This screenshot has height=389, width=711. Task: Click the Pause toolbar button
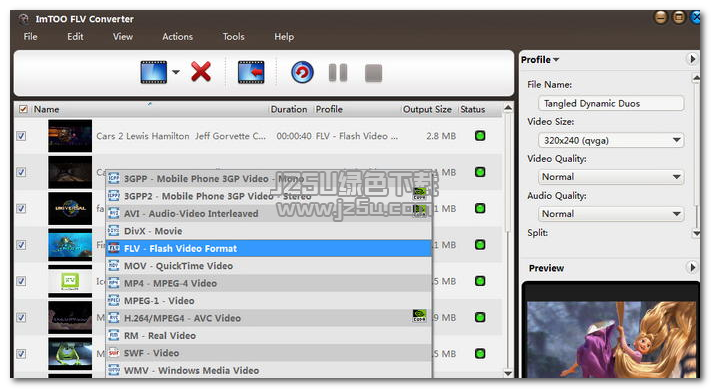click(338, 73)
